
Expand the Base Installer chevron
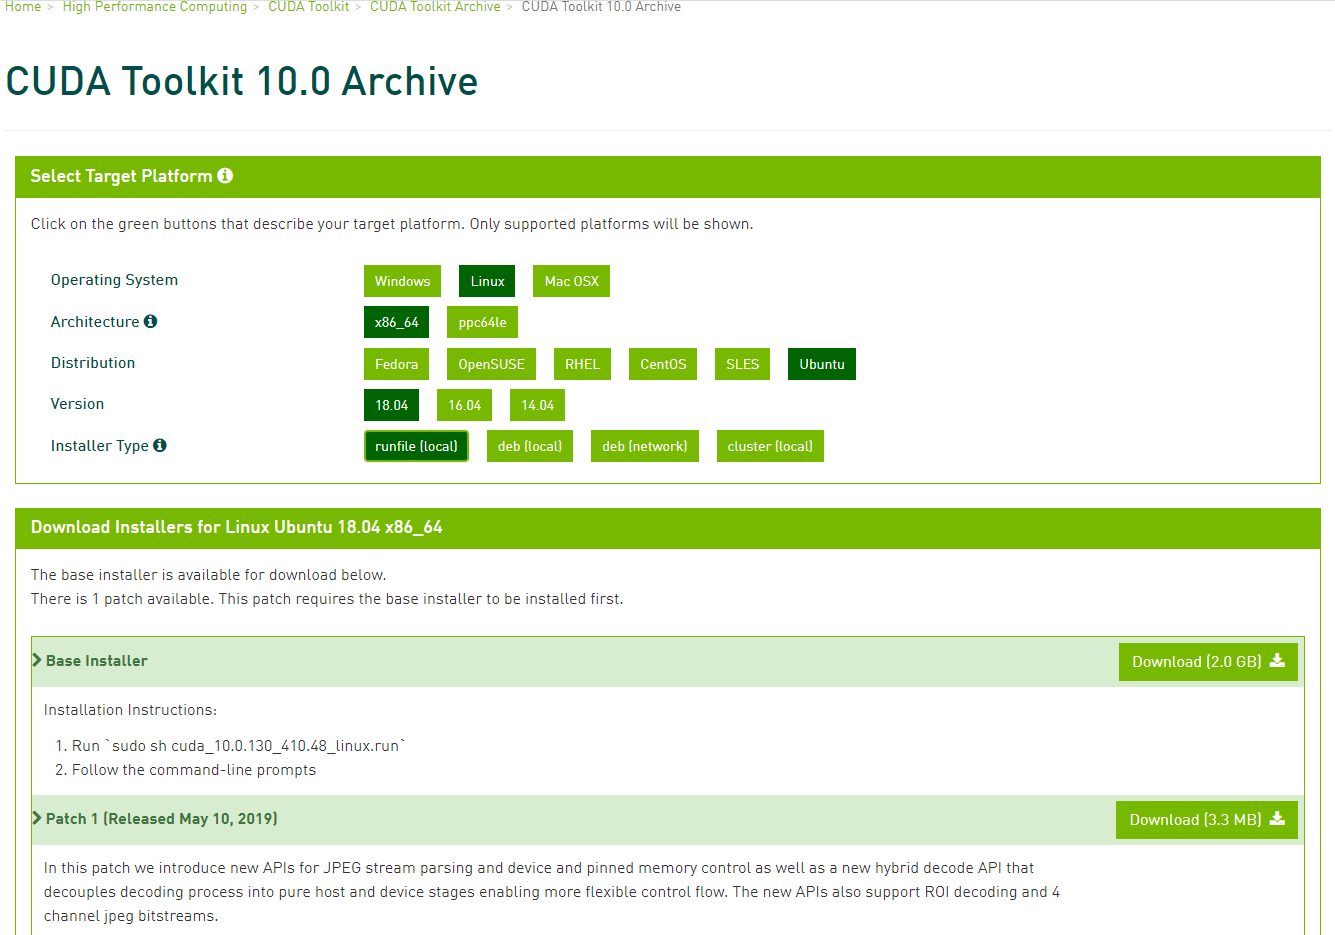tap(37, 660)
